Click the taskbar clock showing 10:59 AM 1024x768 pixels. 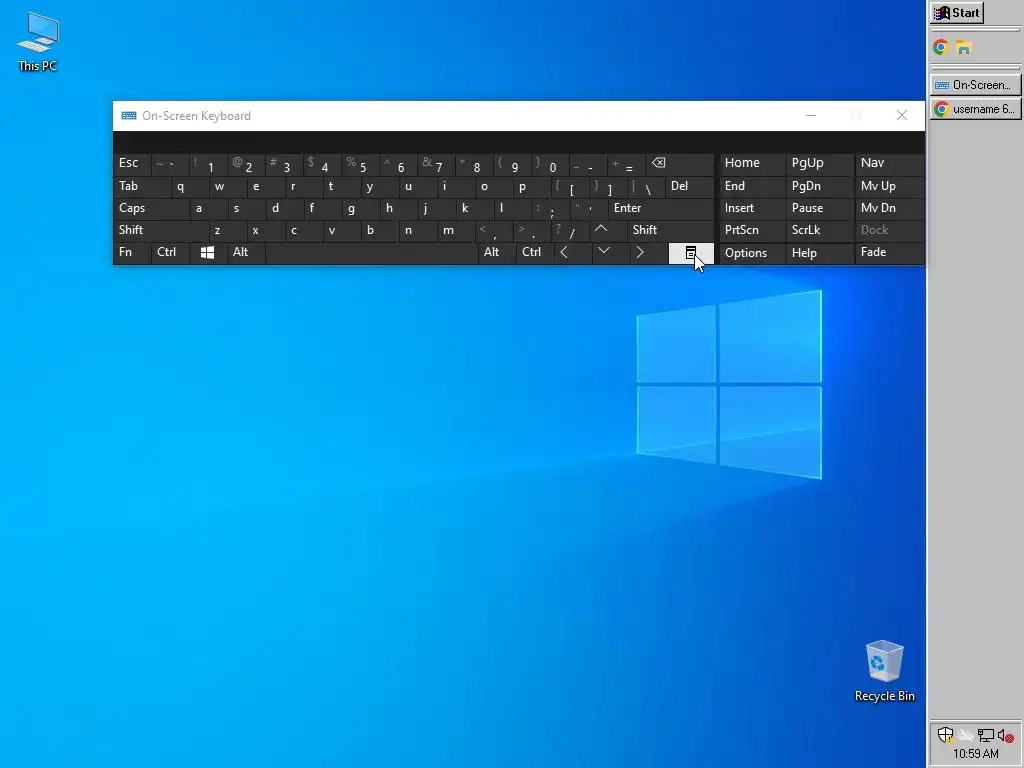[976, 754]
